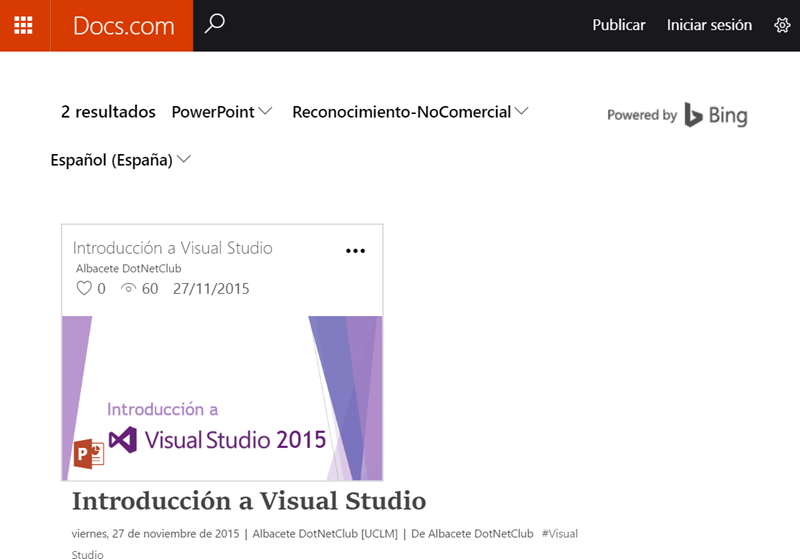Open the three-dot more options menu
800x559 pixels.
[x=355, y=251]
